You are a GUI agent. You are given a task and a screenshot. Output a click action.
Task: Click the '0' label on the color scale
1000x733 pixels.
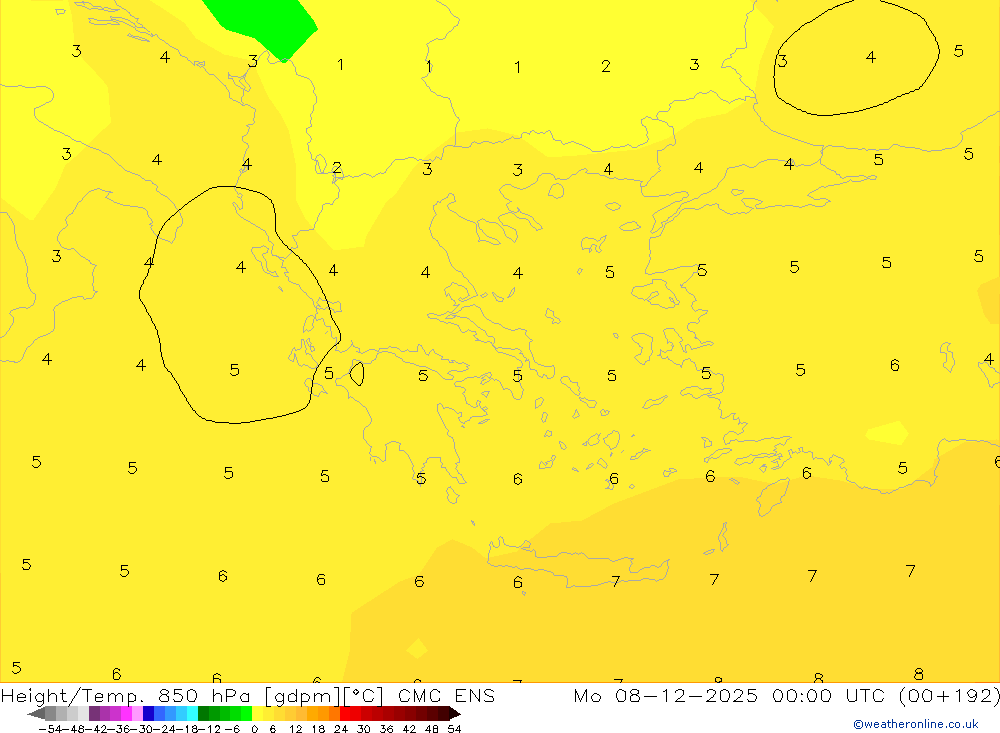click(254, 729)
